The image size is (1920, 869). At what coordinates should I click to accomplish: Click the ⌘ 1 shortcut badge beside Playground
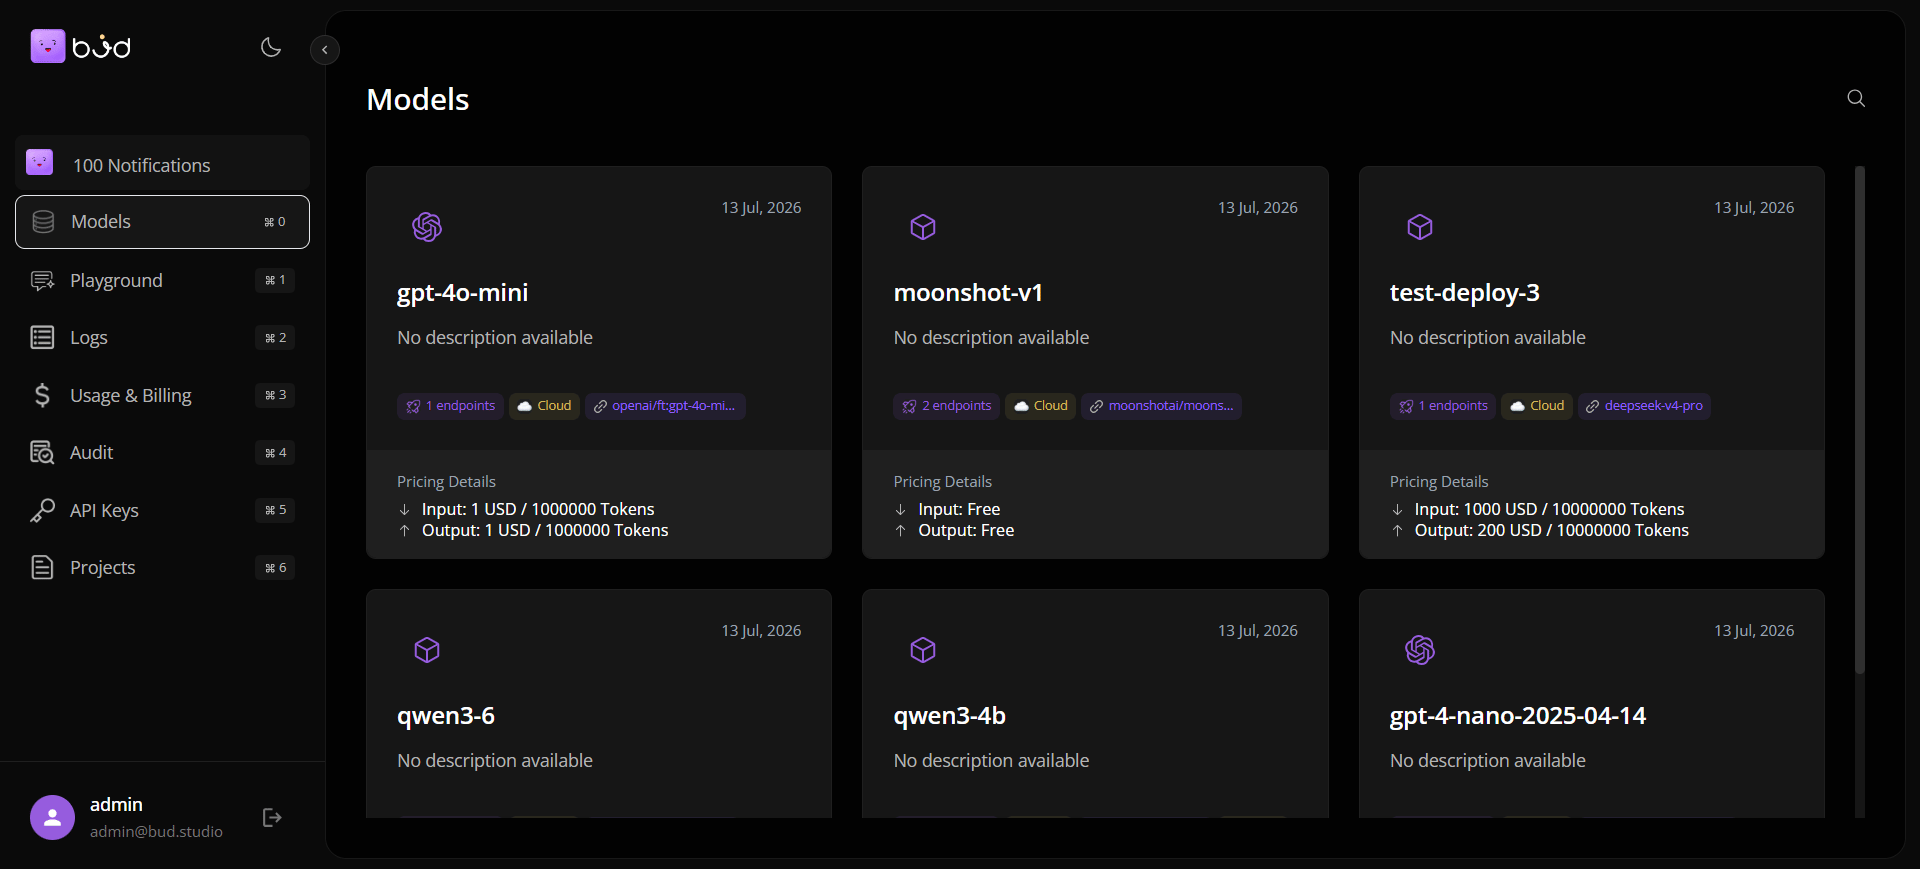(275, 280)
